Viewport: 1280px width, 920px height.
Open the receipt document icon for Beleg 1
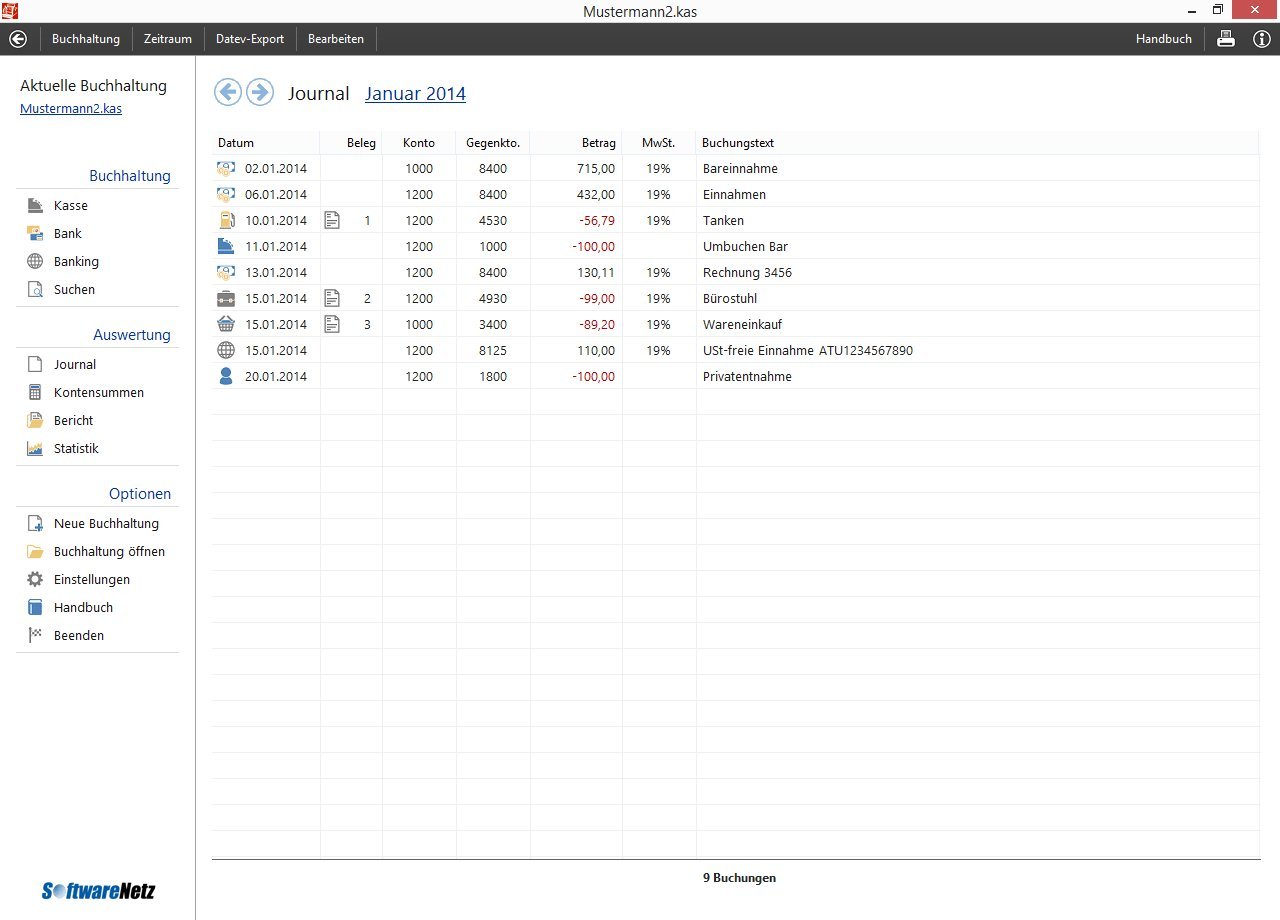(x=332, y=220)
